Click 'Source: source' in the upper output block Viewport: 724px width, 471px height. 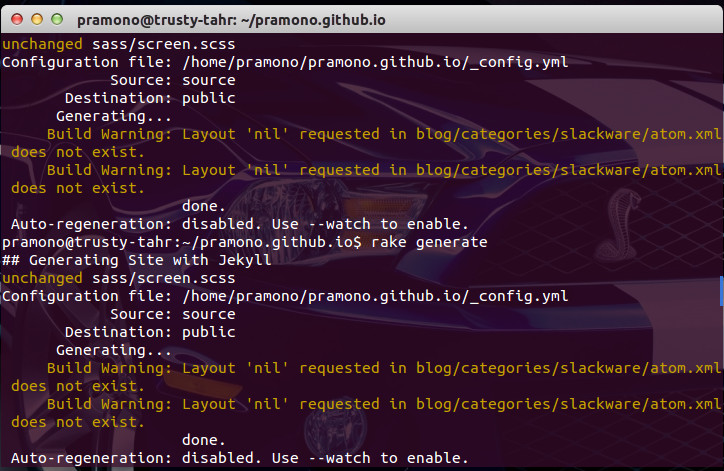tap(173, 80)
